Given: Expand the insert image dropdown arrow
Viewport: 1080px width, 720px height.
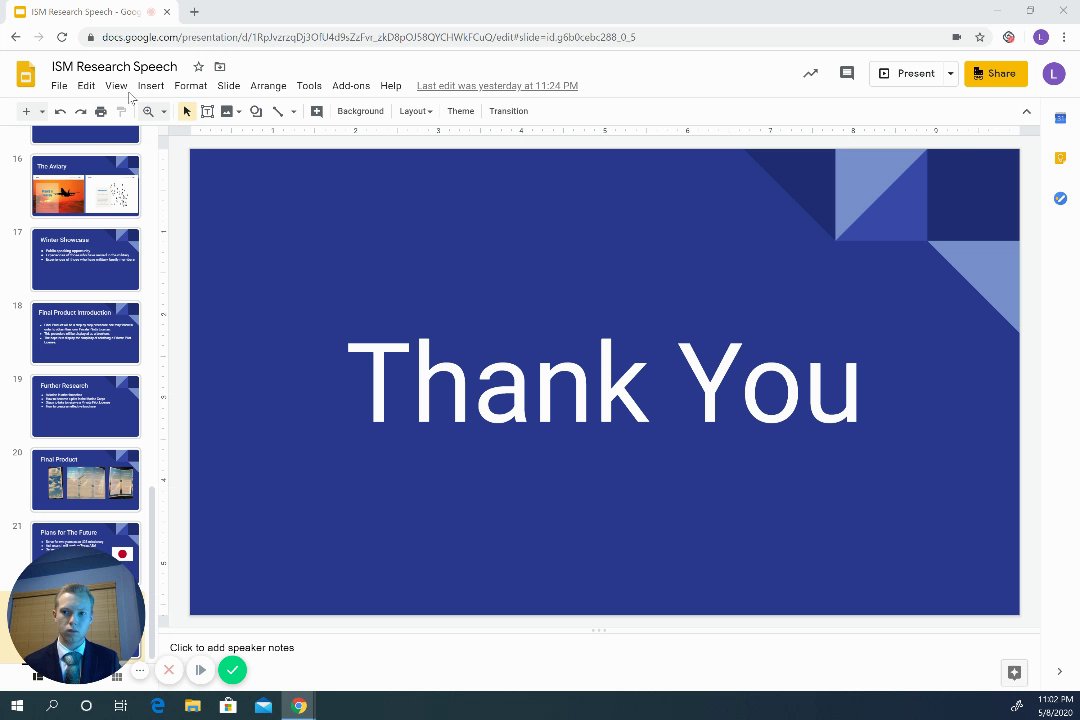Looking at the screenshot, I should tap(239, 112).
